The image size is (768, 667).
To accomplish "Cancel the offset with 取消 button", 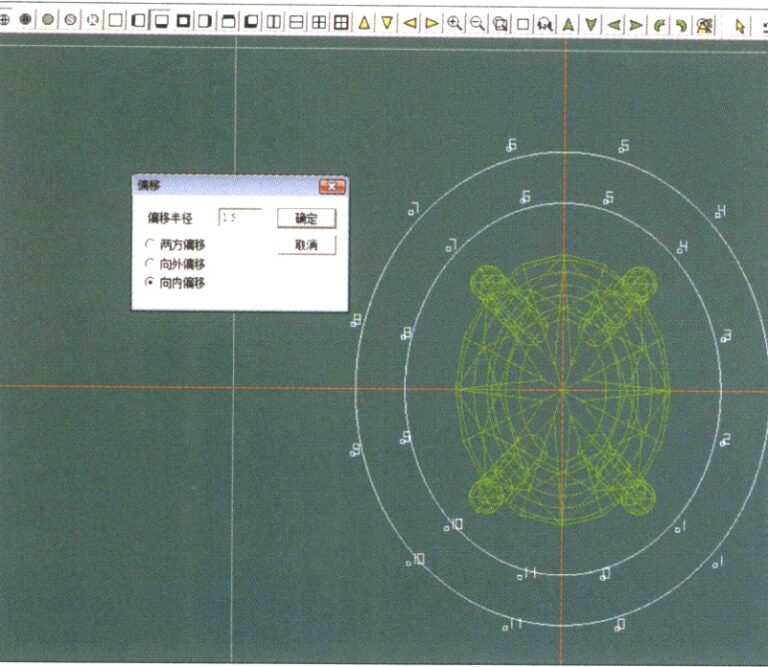I will coord(307,244).
